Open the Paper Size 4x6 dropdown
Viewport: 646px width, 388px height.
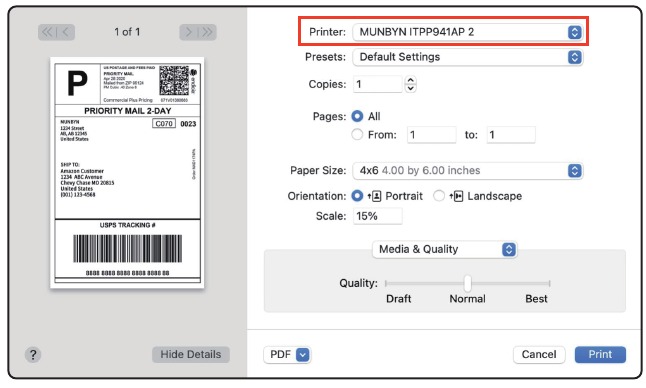(467, 171)
